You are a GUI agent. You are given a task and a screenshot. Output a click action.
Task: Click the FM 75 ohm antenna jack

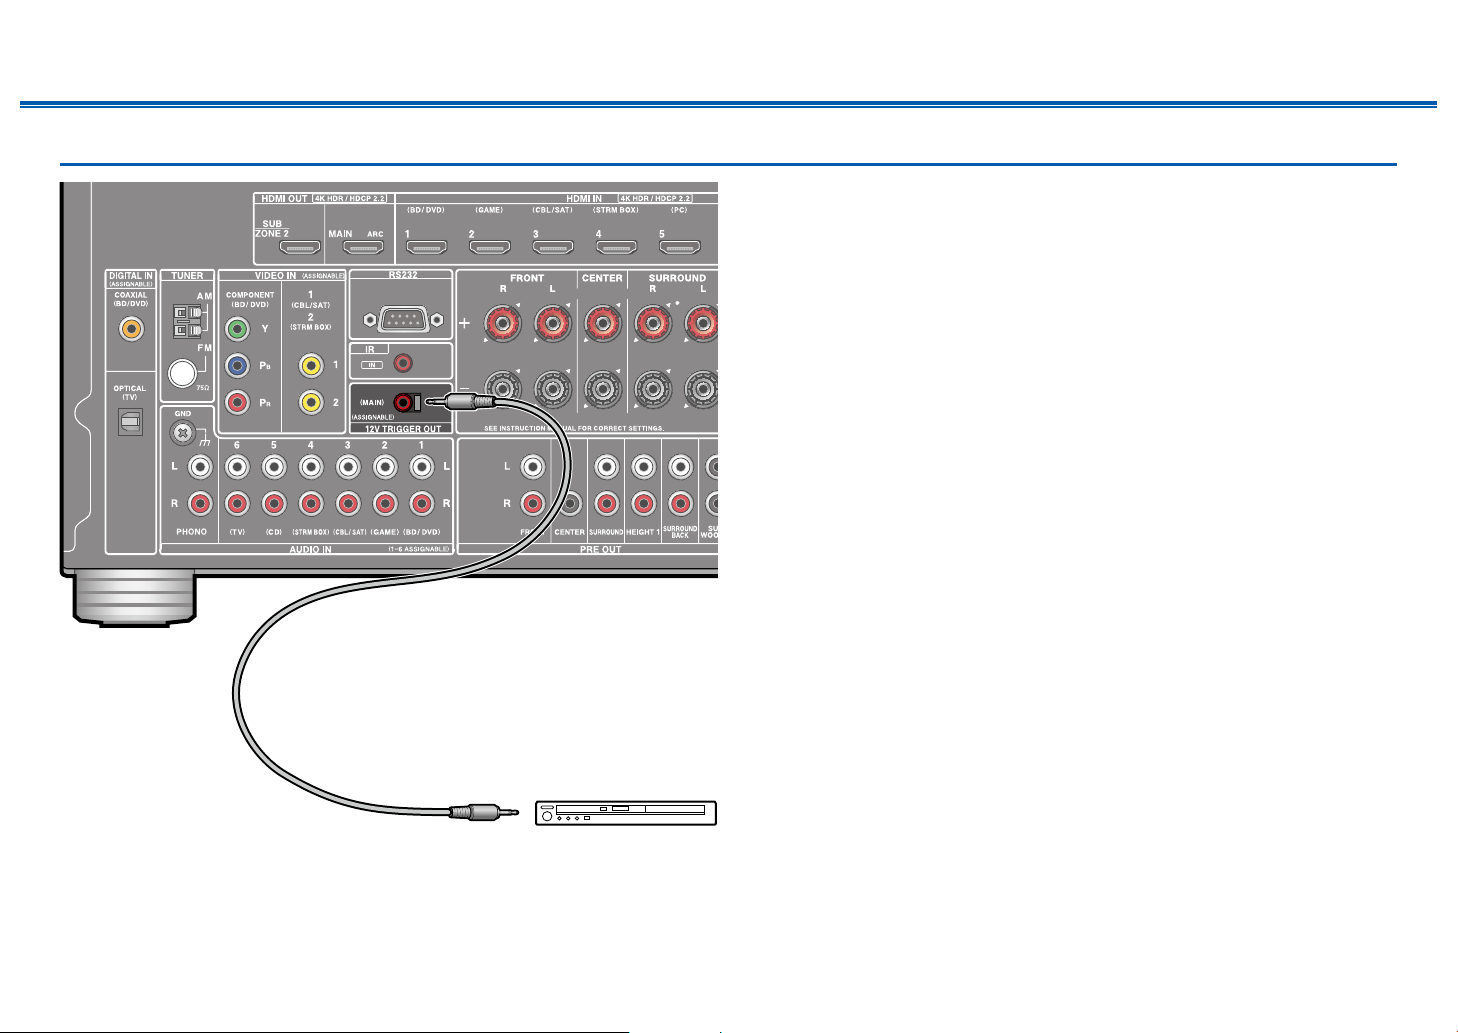tap(182, 373)
